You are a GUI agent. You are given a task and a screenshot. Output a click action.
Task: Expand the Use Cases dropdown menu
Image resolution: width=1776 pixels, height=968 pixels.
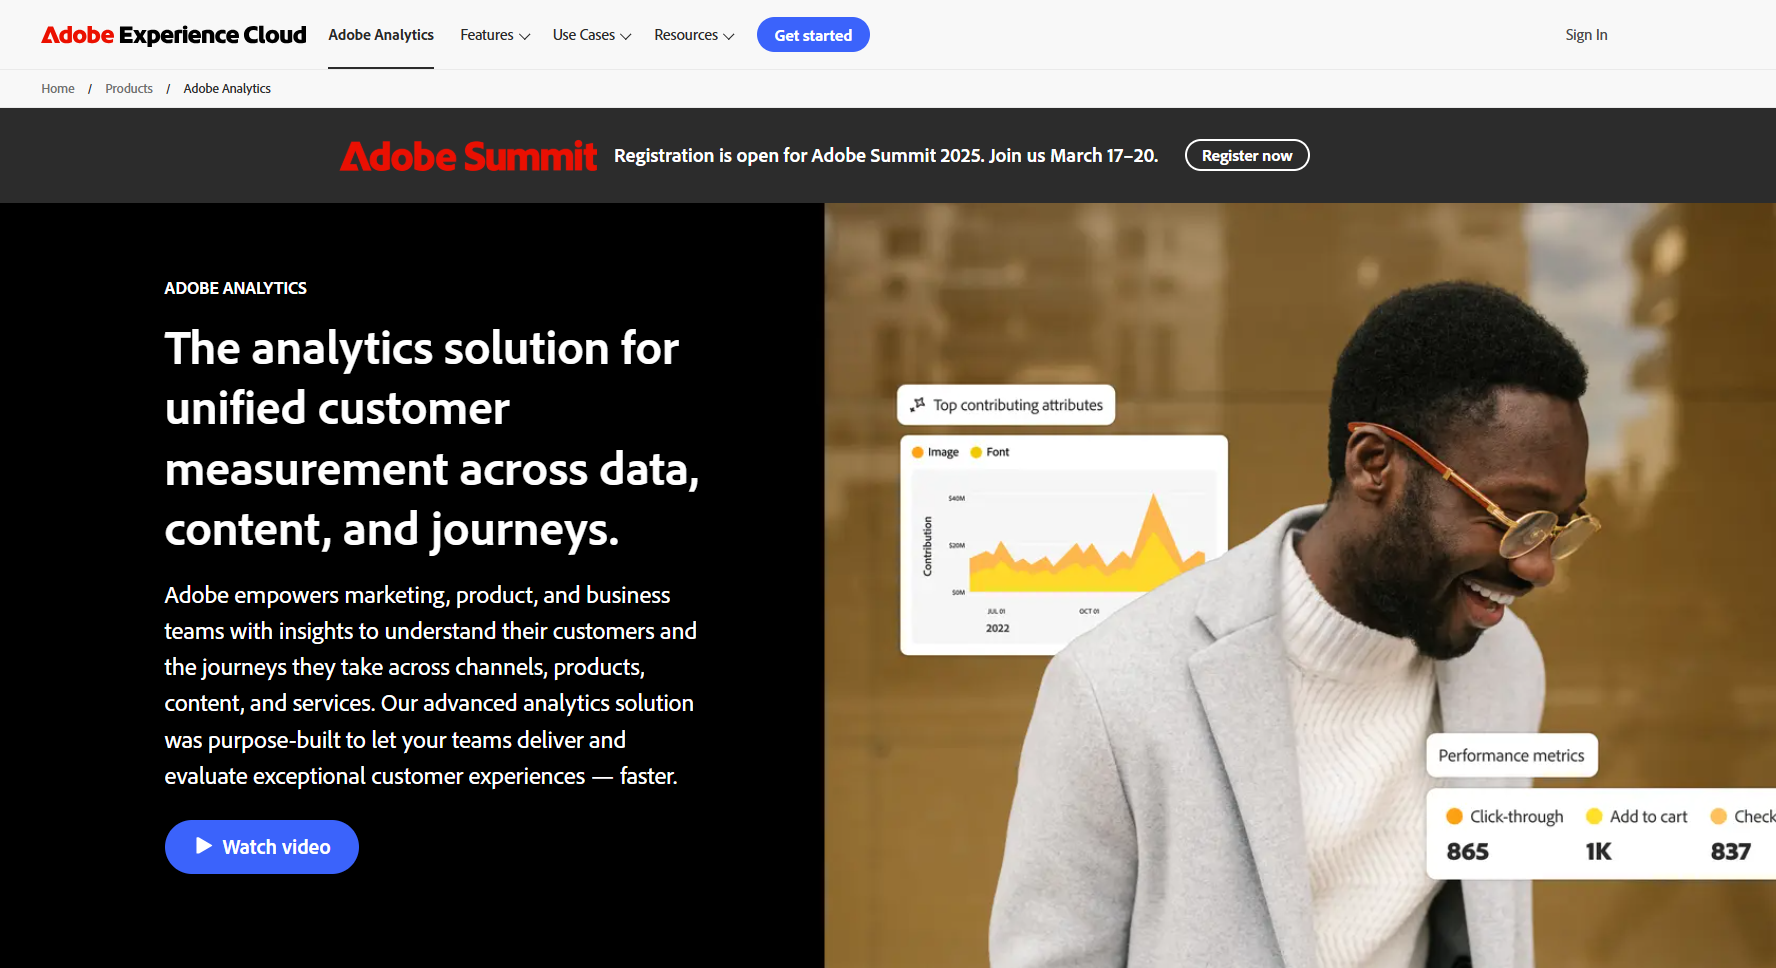(x=592, y=35)
